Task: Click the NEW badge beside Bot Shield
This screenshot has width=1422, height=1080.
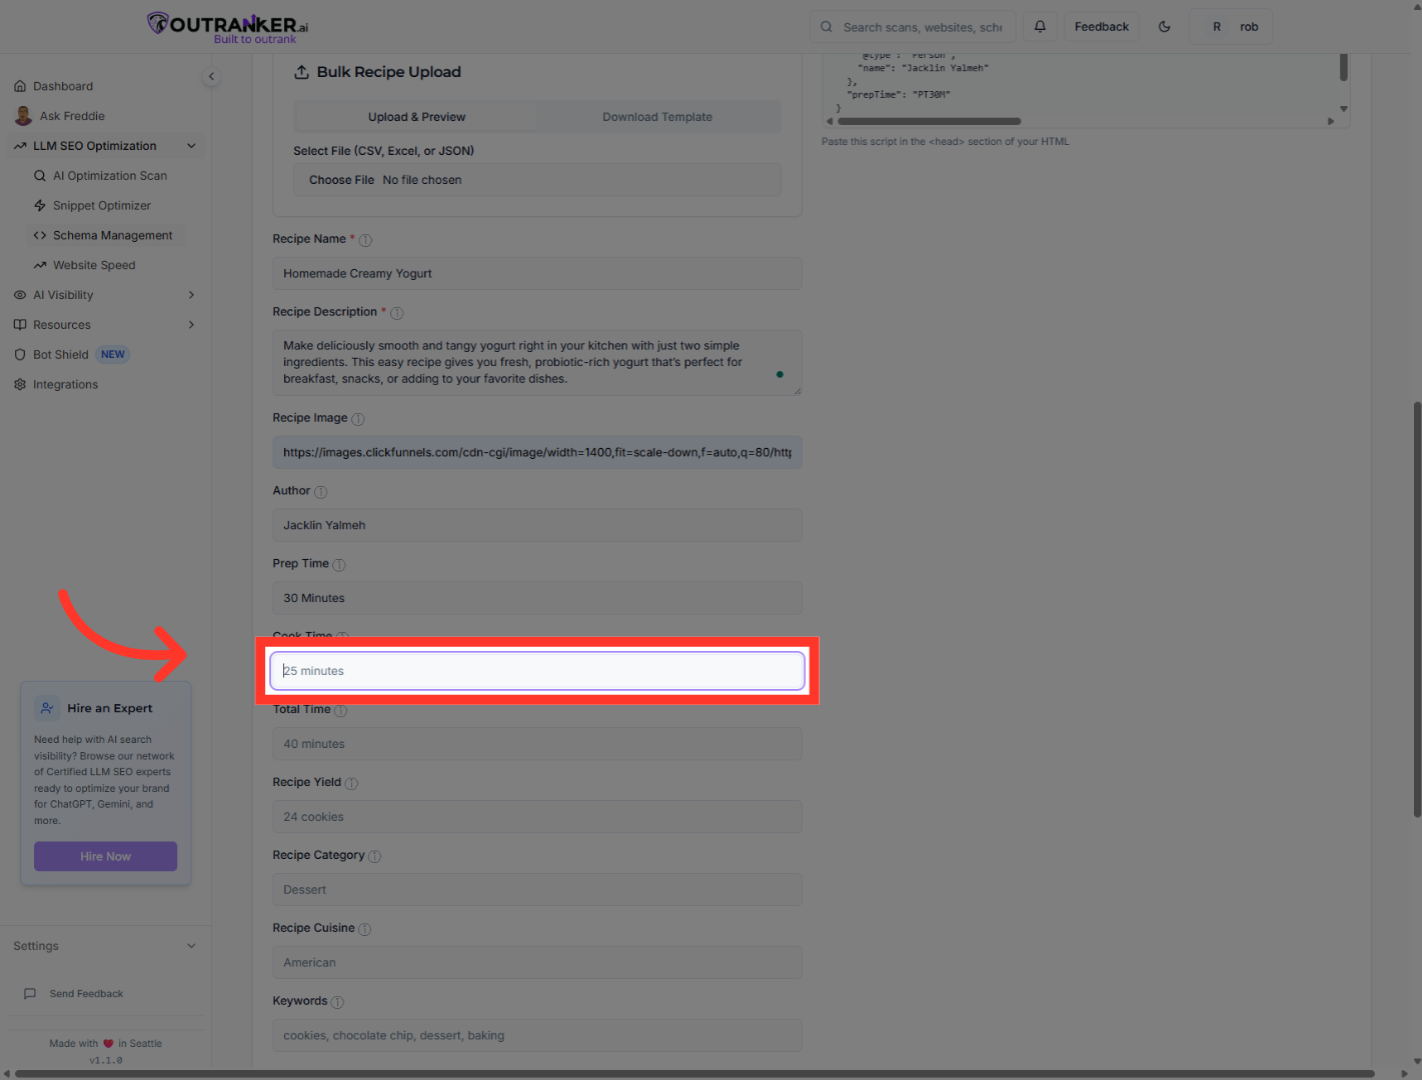Action: (113, 355)
